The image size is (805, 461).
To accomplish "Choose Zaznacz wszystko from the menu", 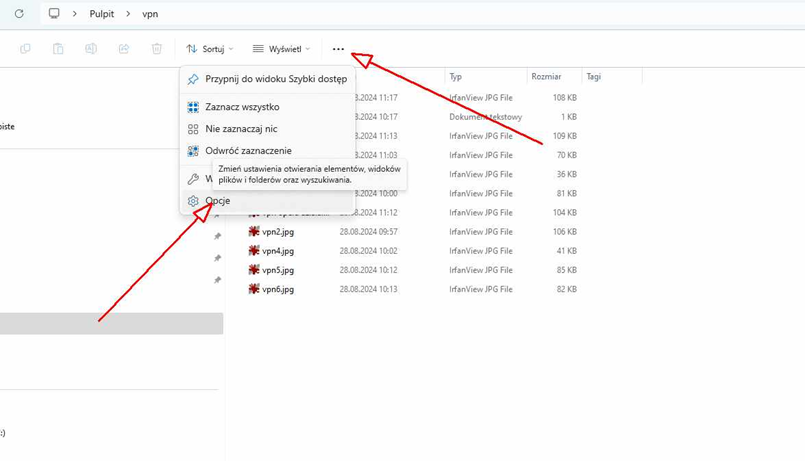I will point(242,107).
